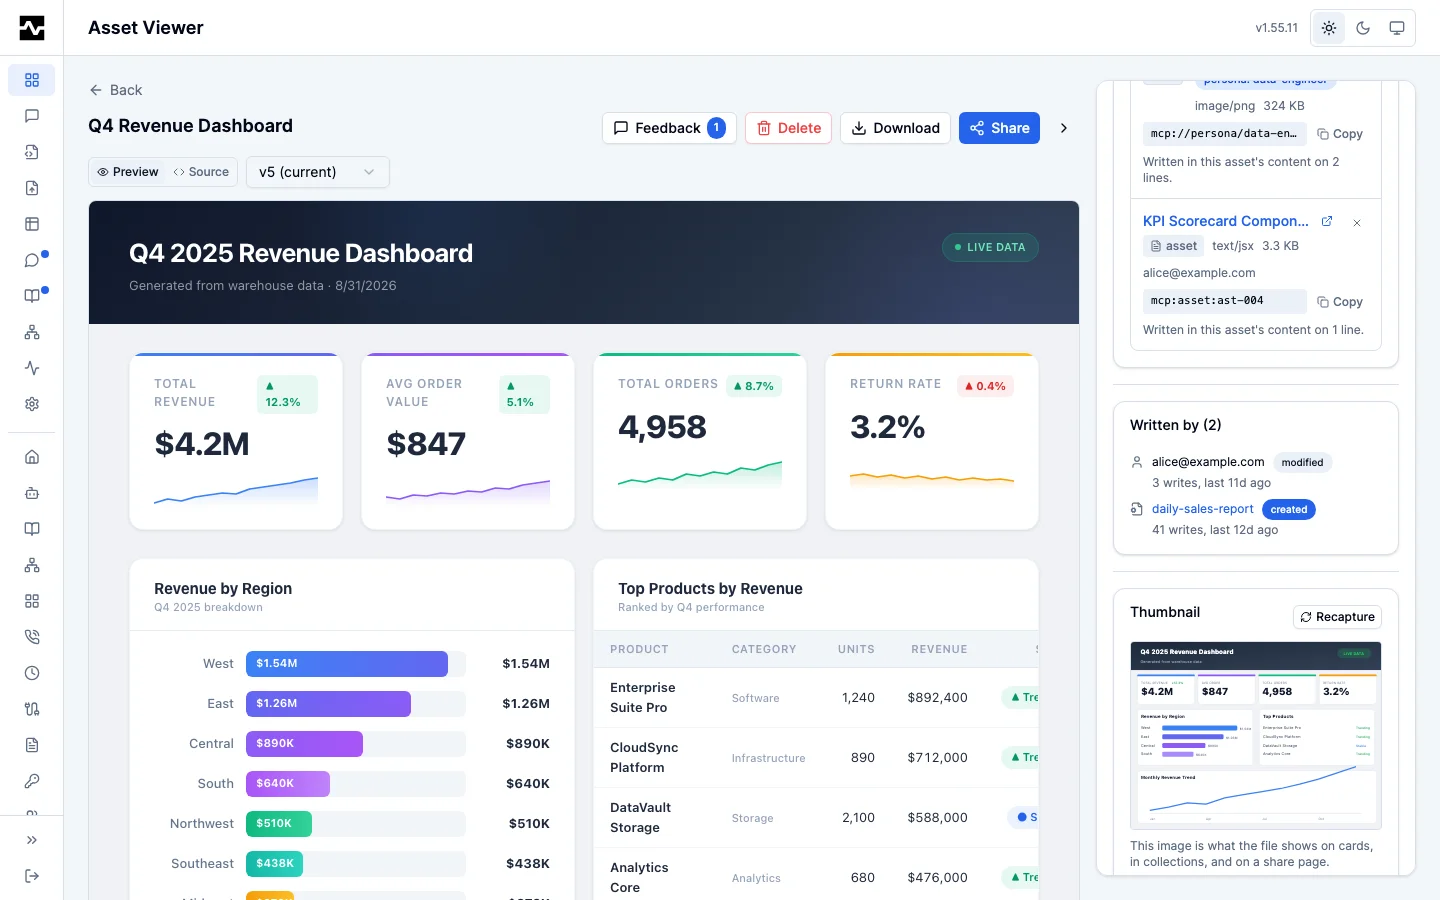Viewport: 1440px width, 900px height.
Task: Click the South $640K region bar
Action: [288, 784]
